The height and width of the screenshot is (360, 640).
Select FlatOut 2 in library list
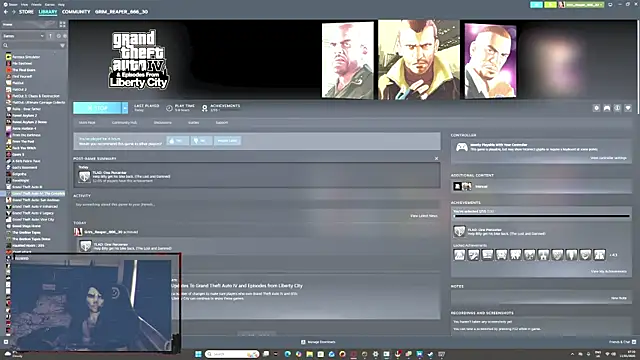(19, 89)
